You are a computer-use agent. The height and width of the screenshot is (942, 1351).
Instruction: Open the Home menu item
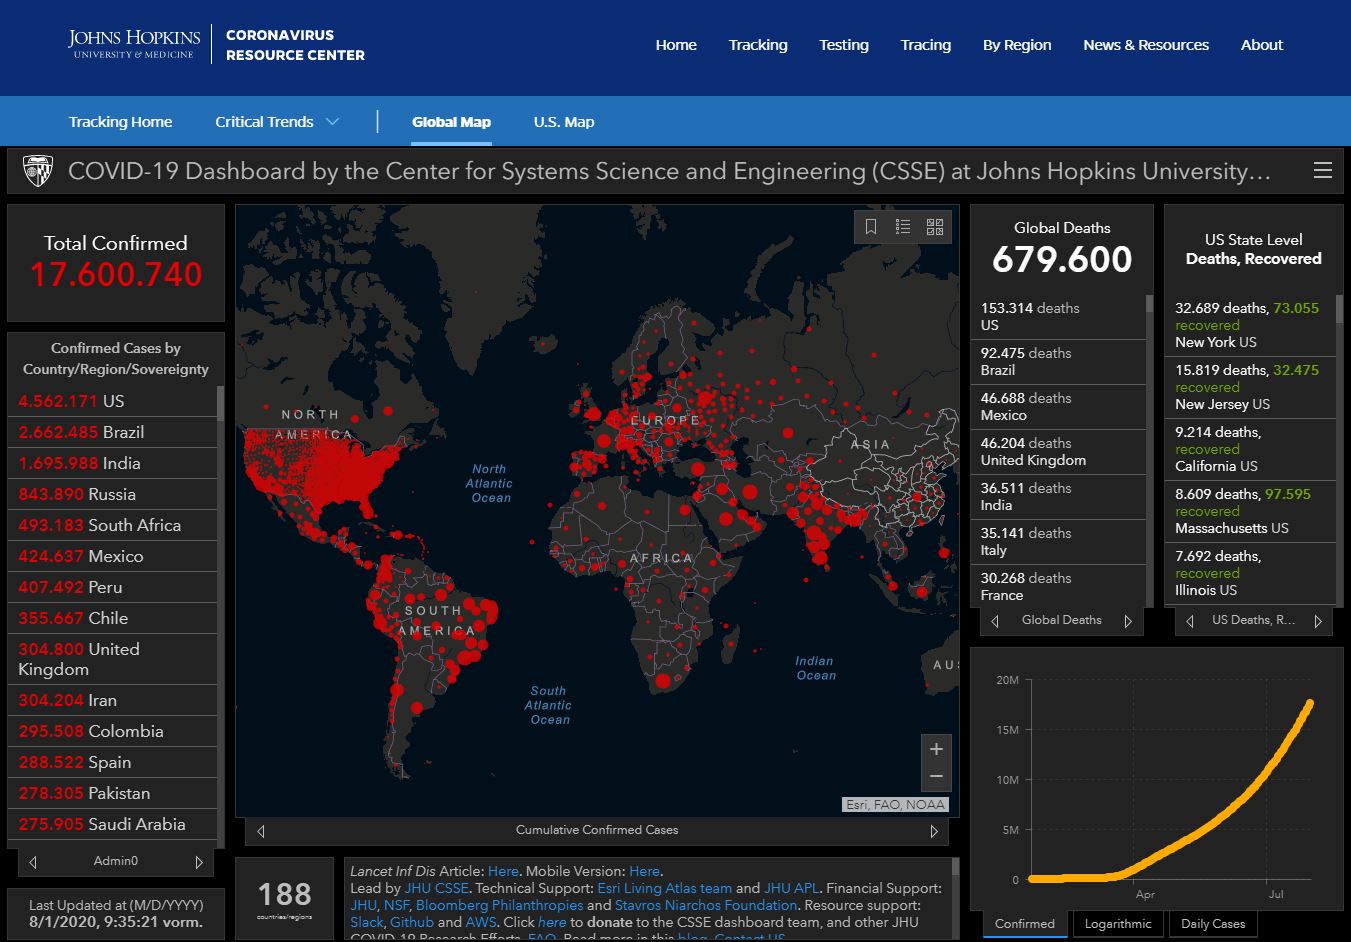(x=676, y=45)
